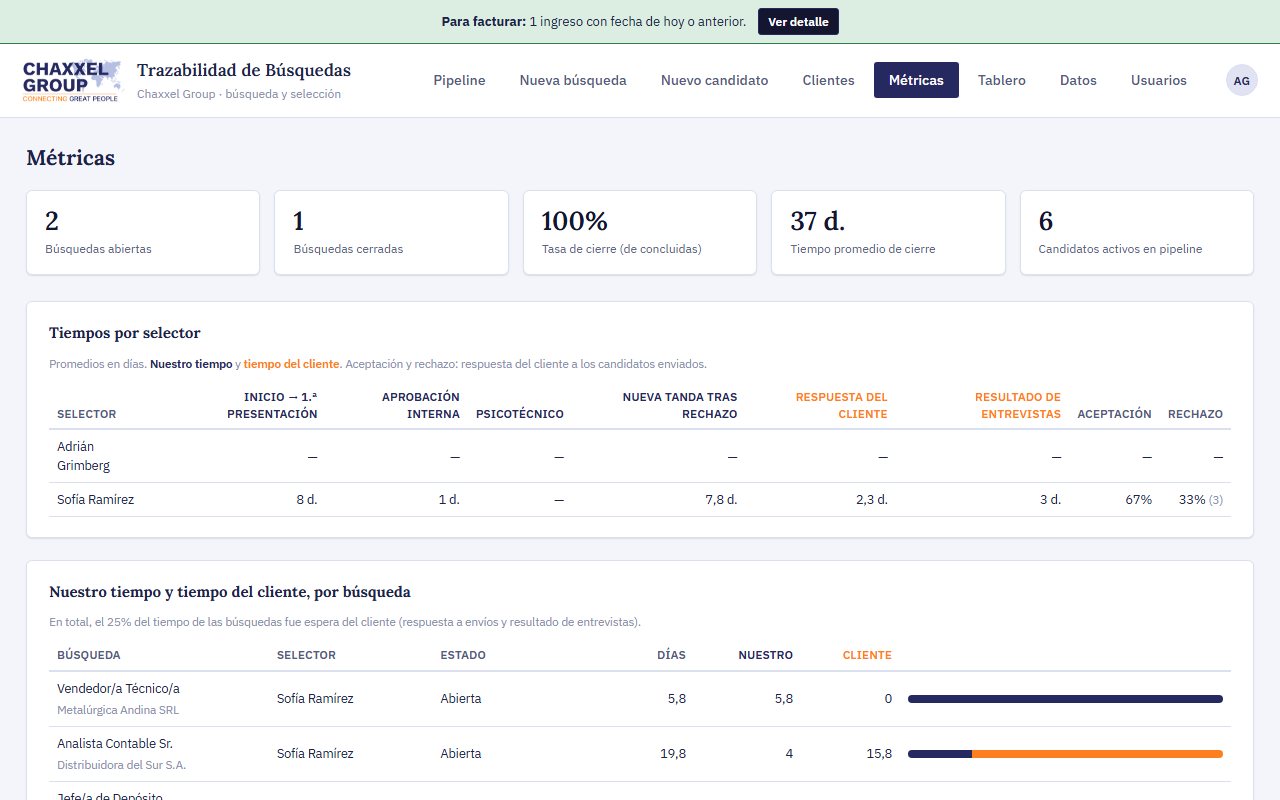Image resolution: width=1280 pixels, height=800 pixels.
Task: Select the Métricas tab
Action: pos(916,80)
